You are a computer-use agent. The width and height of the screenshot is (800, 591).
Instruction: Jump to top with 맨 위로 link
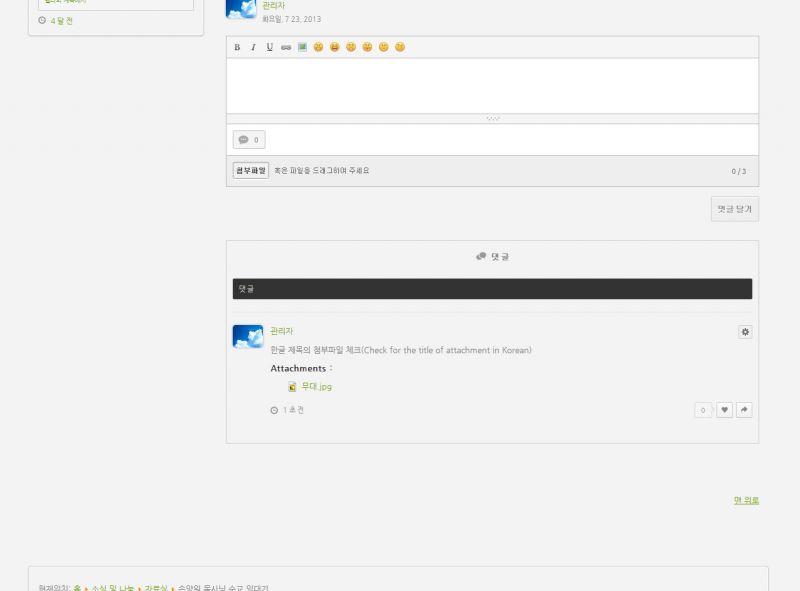[x=746, y=500]
